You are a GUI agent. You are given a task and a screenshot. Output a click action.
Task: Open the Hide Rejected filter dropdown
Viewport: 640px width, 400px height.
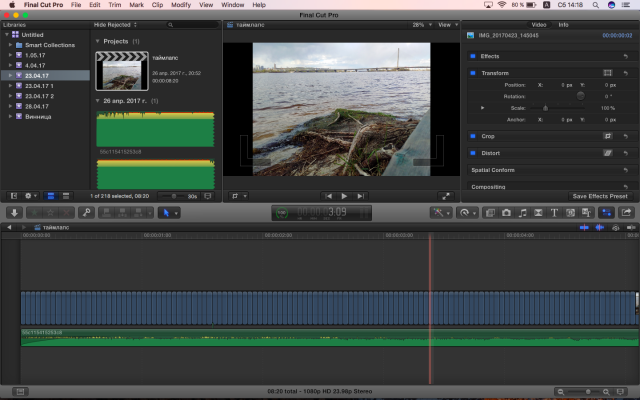click(115, 25)
